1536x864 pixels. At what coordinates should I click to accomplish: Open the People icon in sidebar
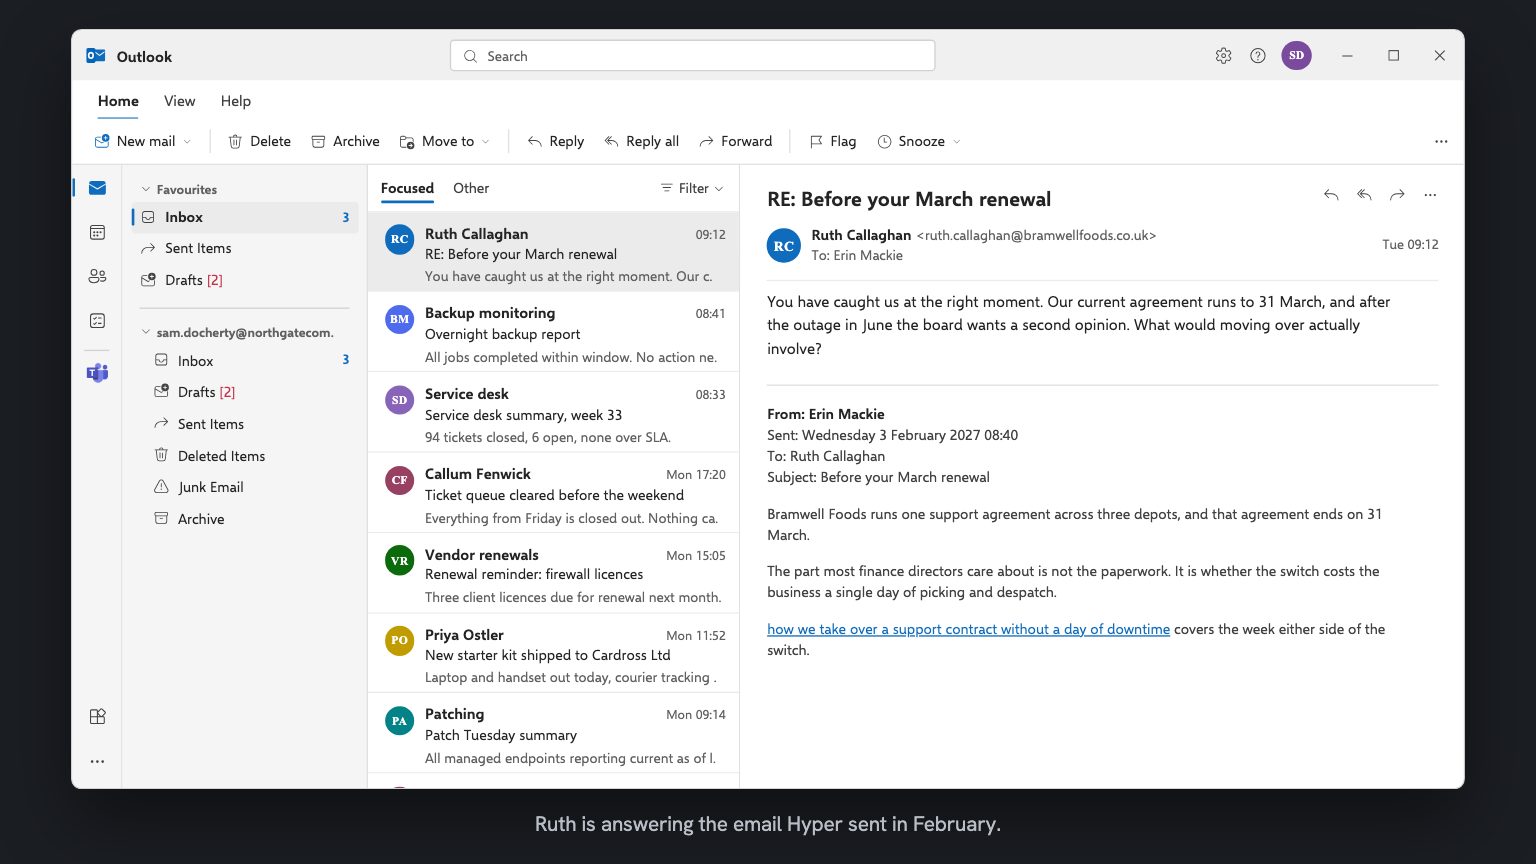click(97, 276)
